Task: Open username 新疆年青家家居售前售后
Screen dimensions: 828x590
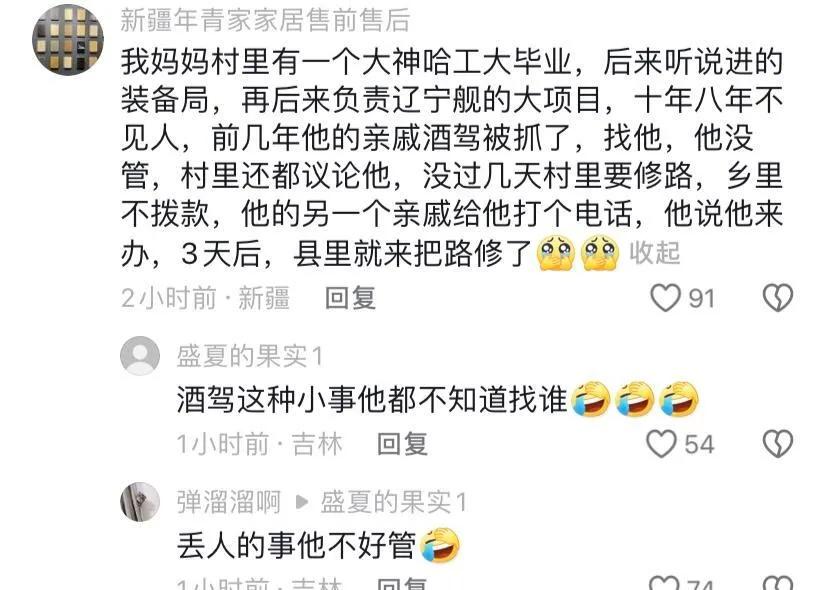Action: 265,21
